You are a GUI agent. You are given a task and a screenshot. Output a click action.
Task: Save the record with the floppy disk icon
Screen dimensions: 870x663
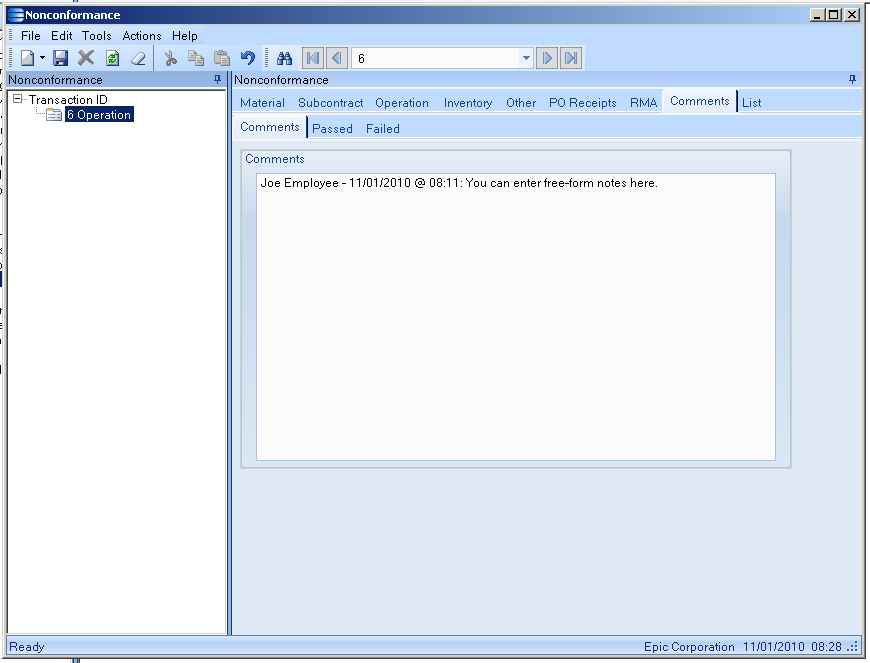[60, 58]
